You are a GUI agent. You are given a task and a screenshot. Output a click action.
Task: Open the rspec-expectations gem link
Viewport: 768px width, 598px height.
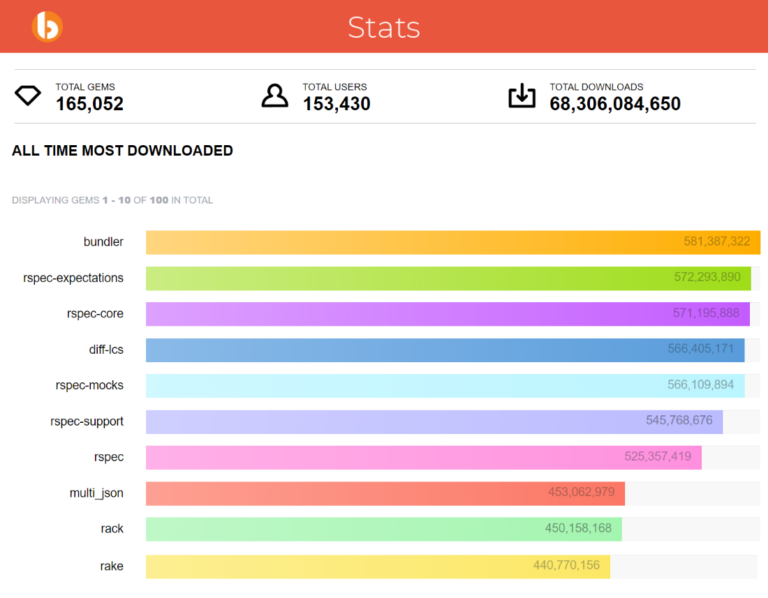point(73,278)
